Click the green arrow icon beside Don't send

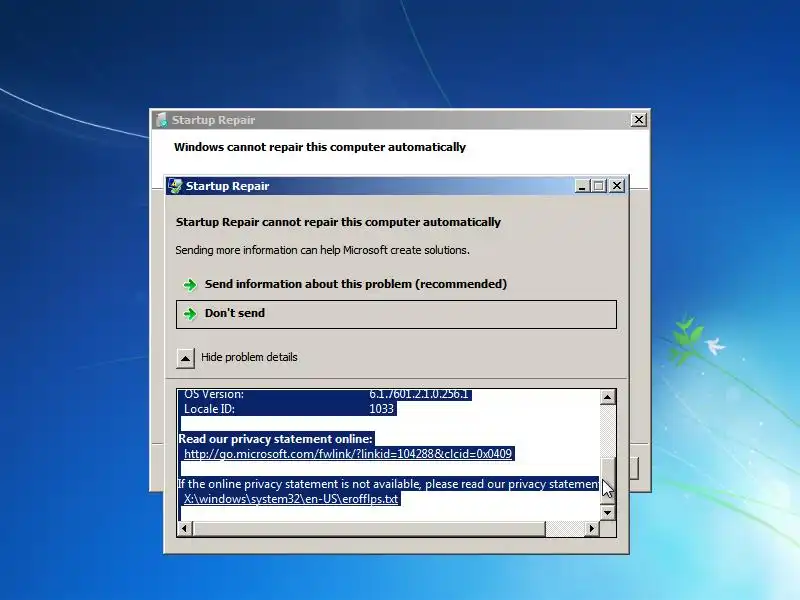tap(190, 313)
